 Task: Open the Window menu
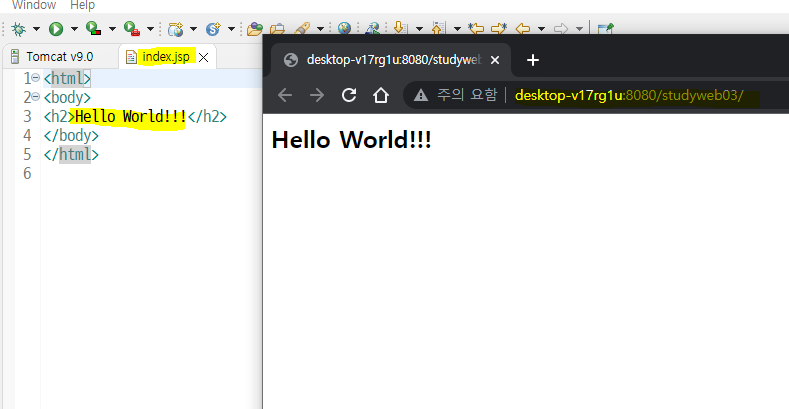coord(34,5)
